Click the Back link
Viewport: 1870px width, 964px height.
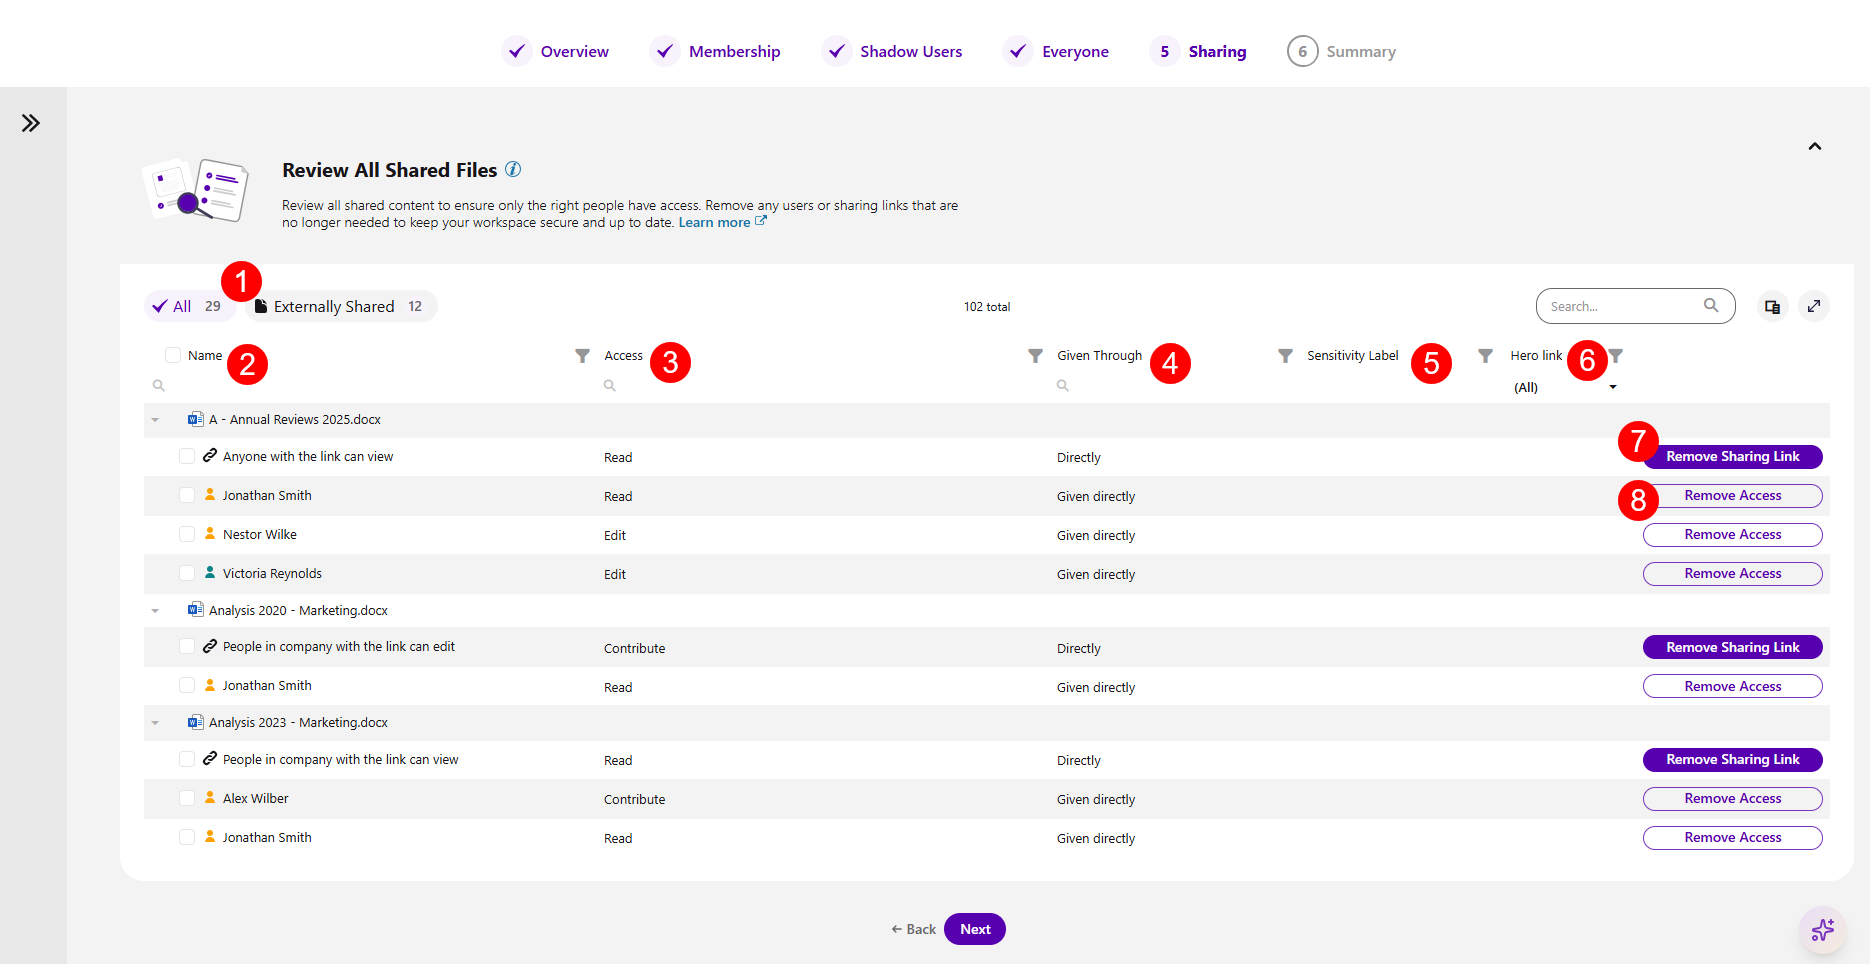(914, 929)
